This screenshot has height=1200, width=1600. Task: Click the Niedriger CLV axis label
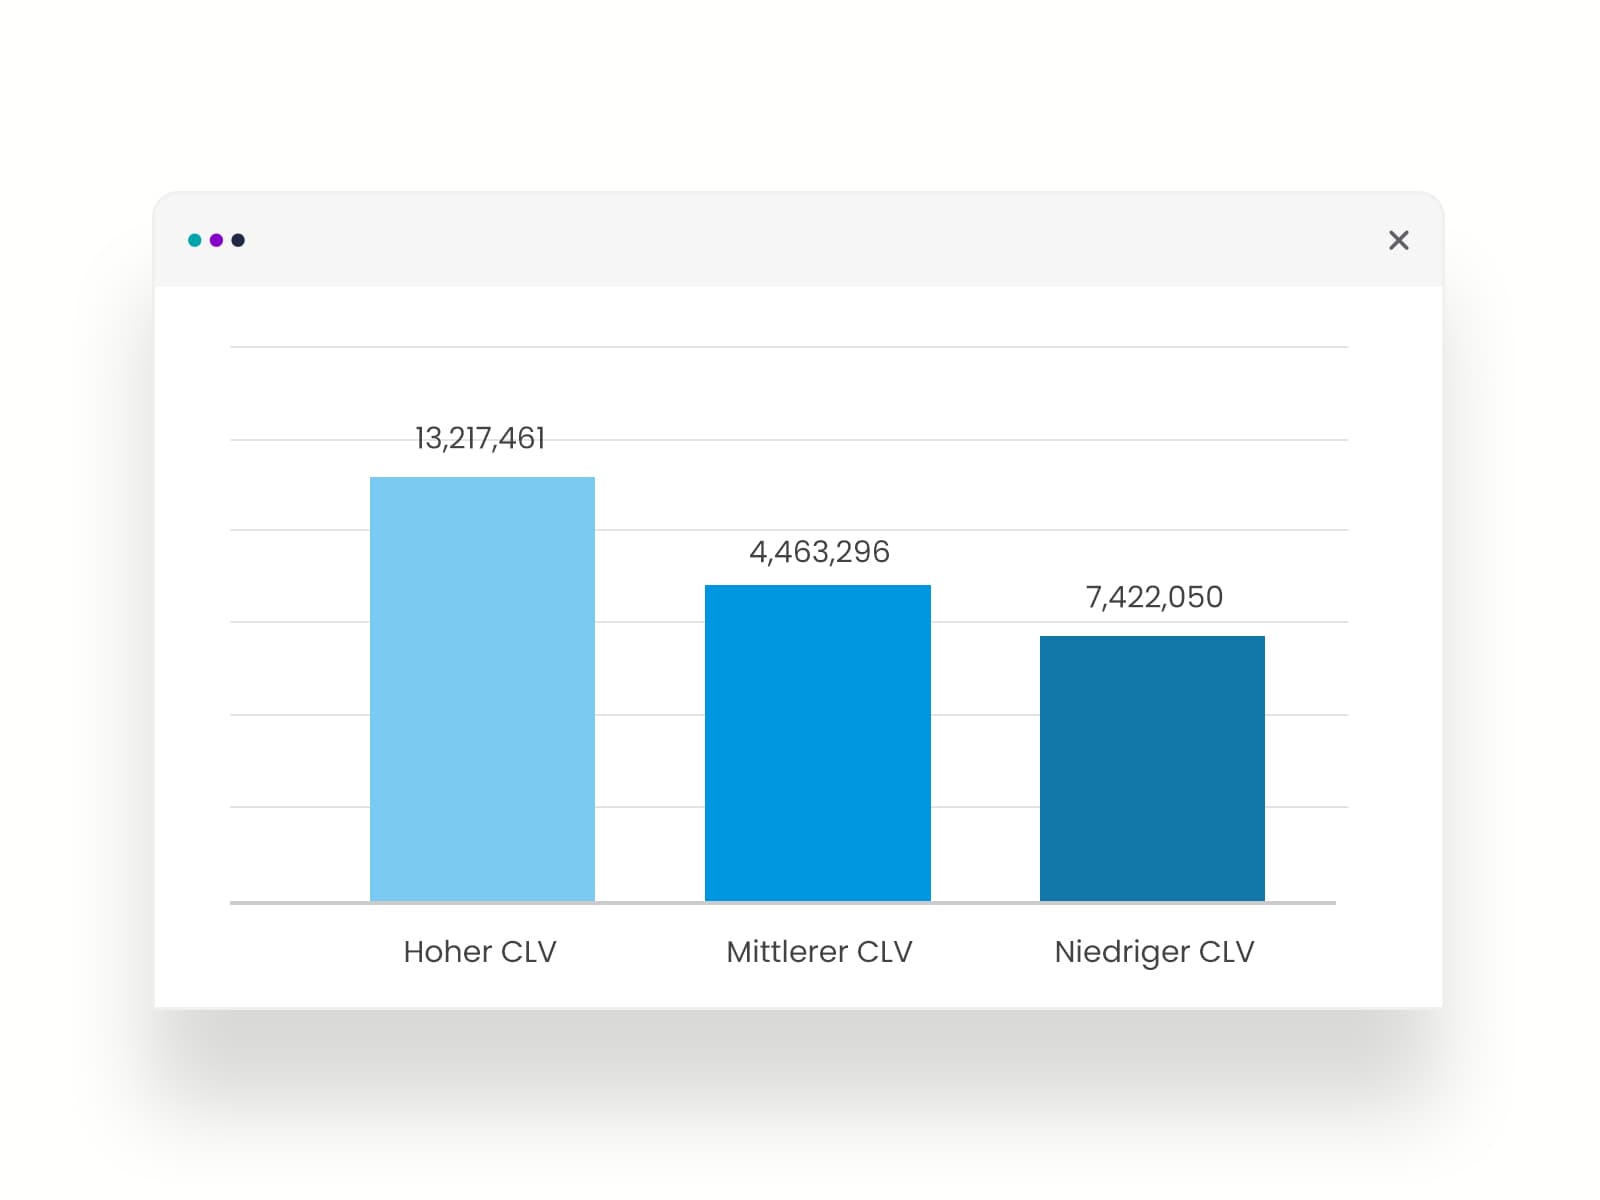(x=1152, y=952)
